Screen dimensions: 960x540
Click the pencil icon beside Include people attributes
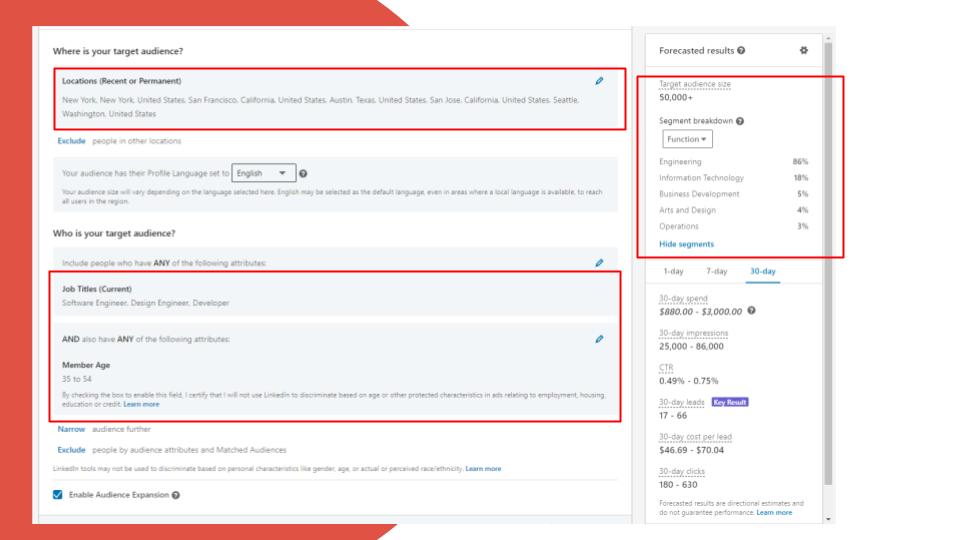click(x=599, y=263)
